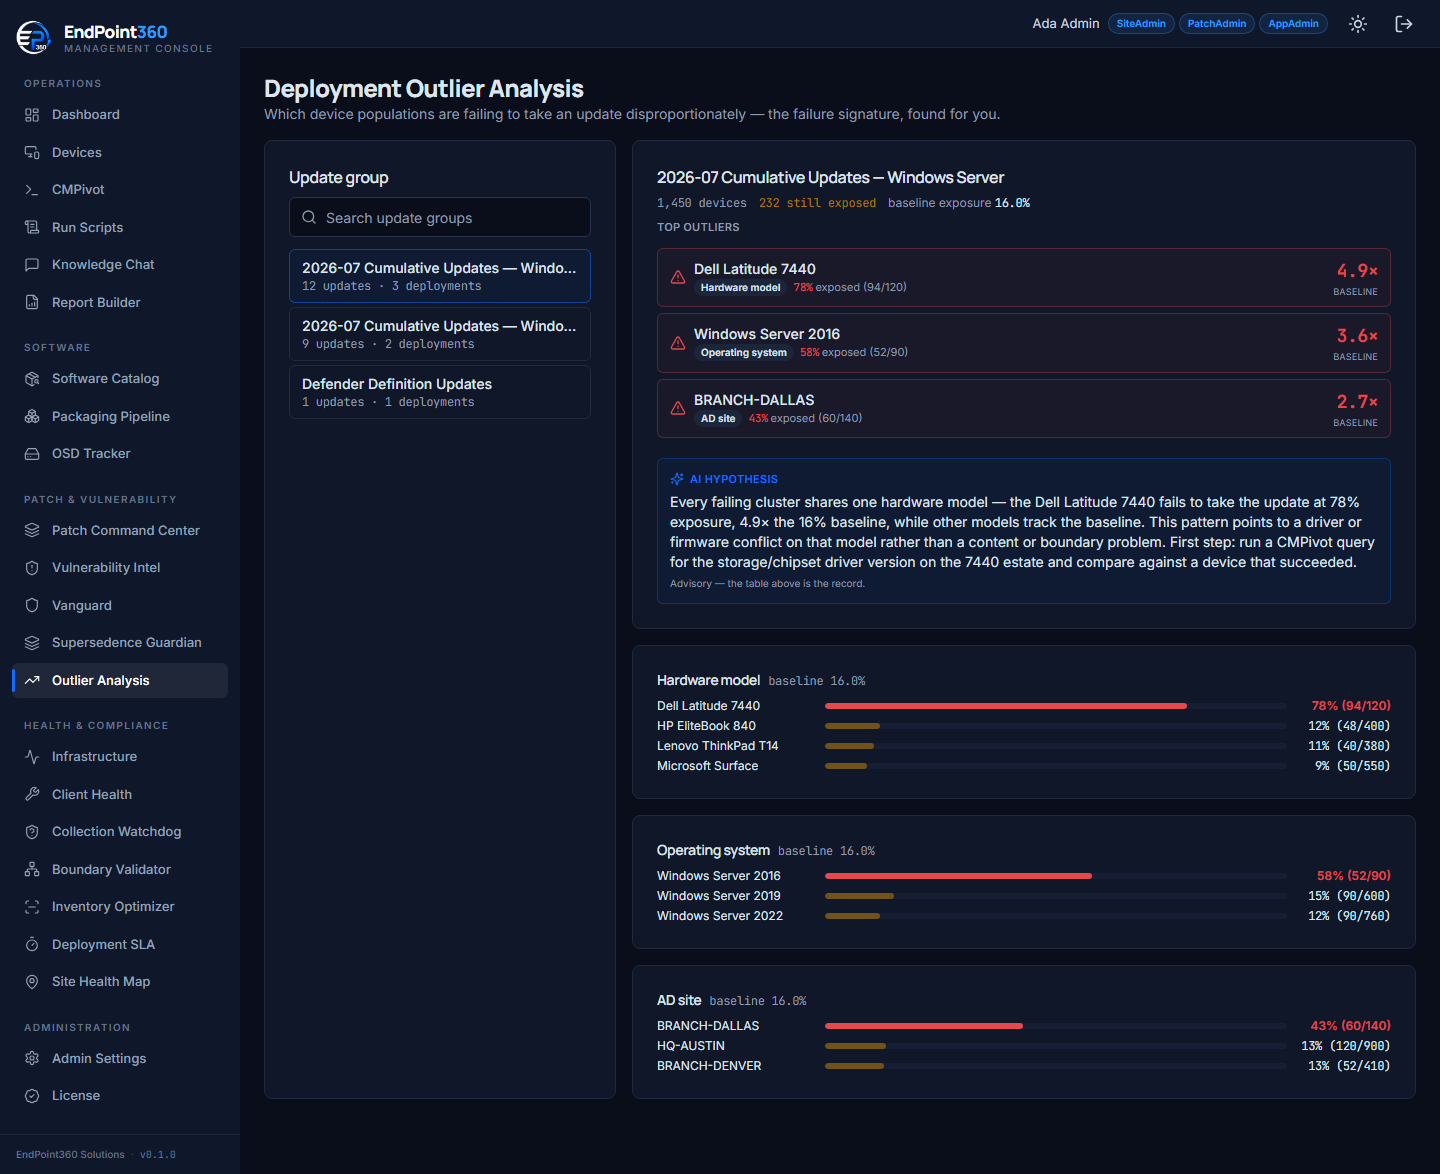The height and width of the screenshot is (1174, 1440).
Task: Click the OSD Tracker drive icon
Action: (32, 454)
